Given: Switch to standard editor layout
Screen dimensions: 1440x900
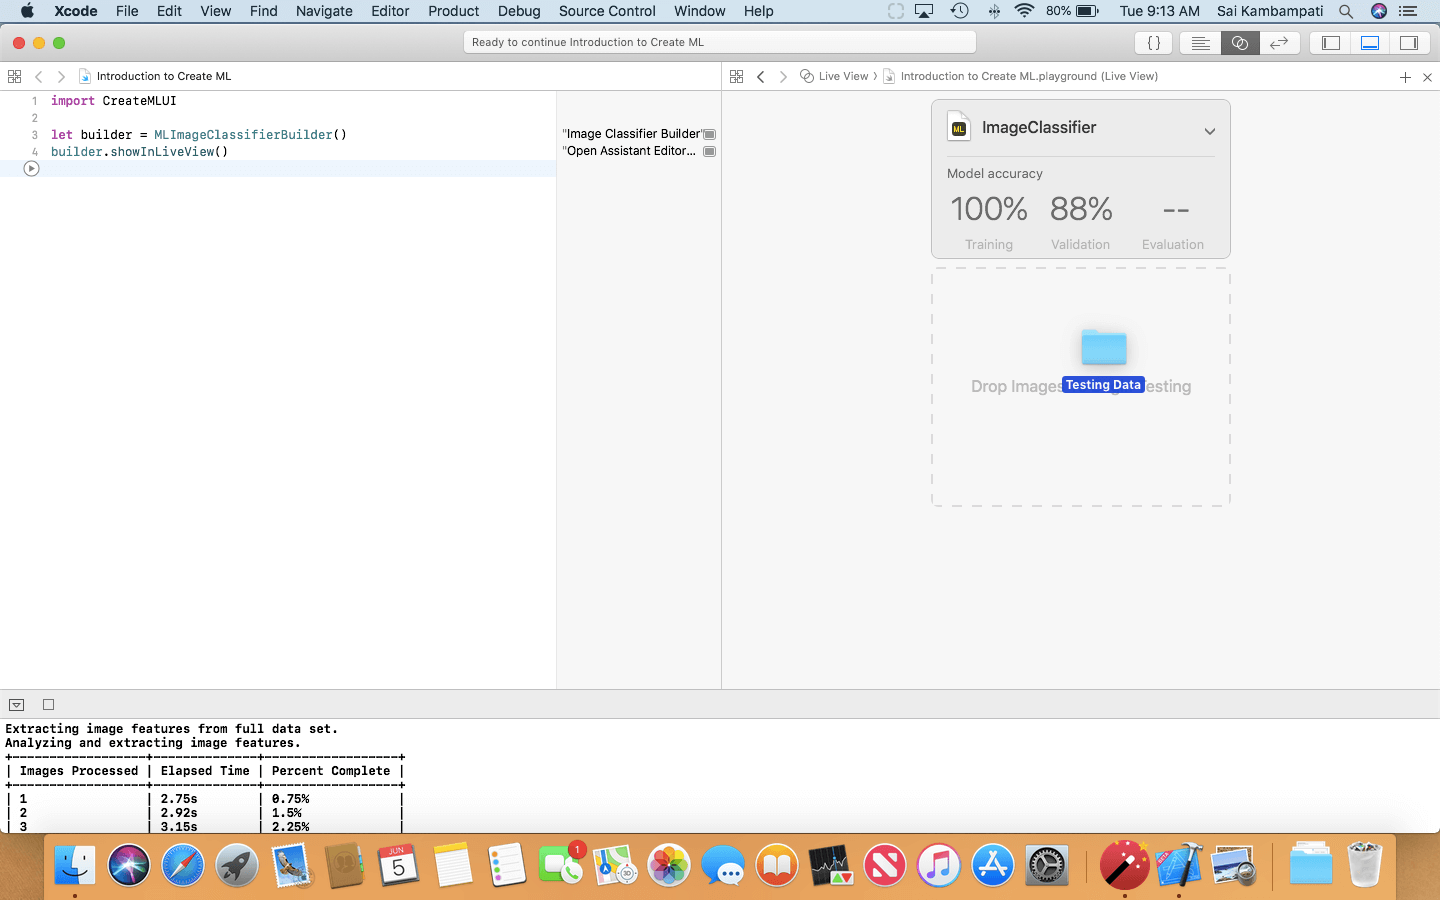Looking at the screenshot, I should pos(1200,43).
